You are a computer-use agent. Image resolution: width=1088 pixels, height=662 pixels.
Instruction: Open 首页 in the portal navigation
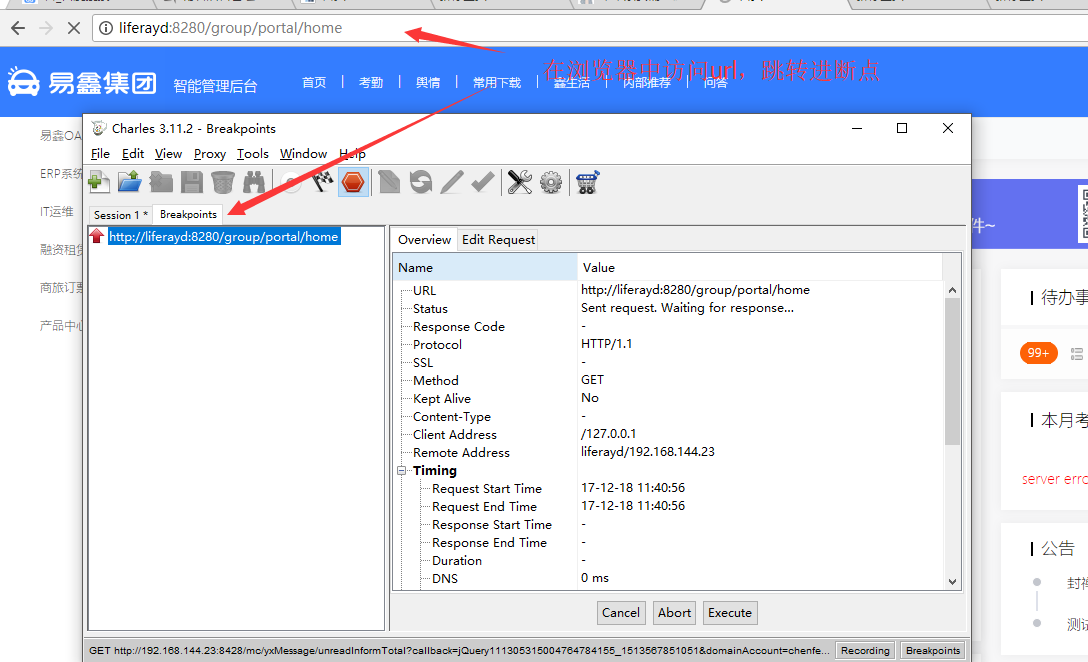pos(314,83)
